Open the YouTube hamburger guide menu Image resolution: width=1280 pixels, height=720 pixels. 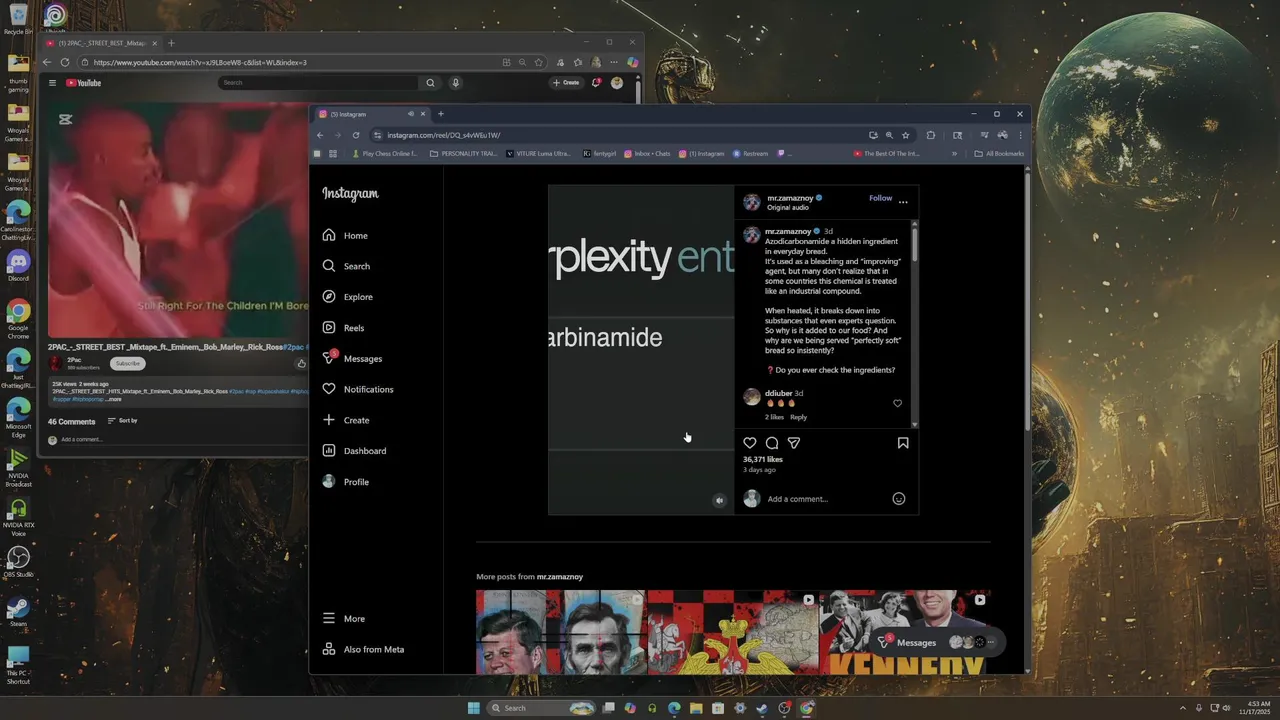tap(53, 83)
